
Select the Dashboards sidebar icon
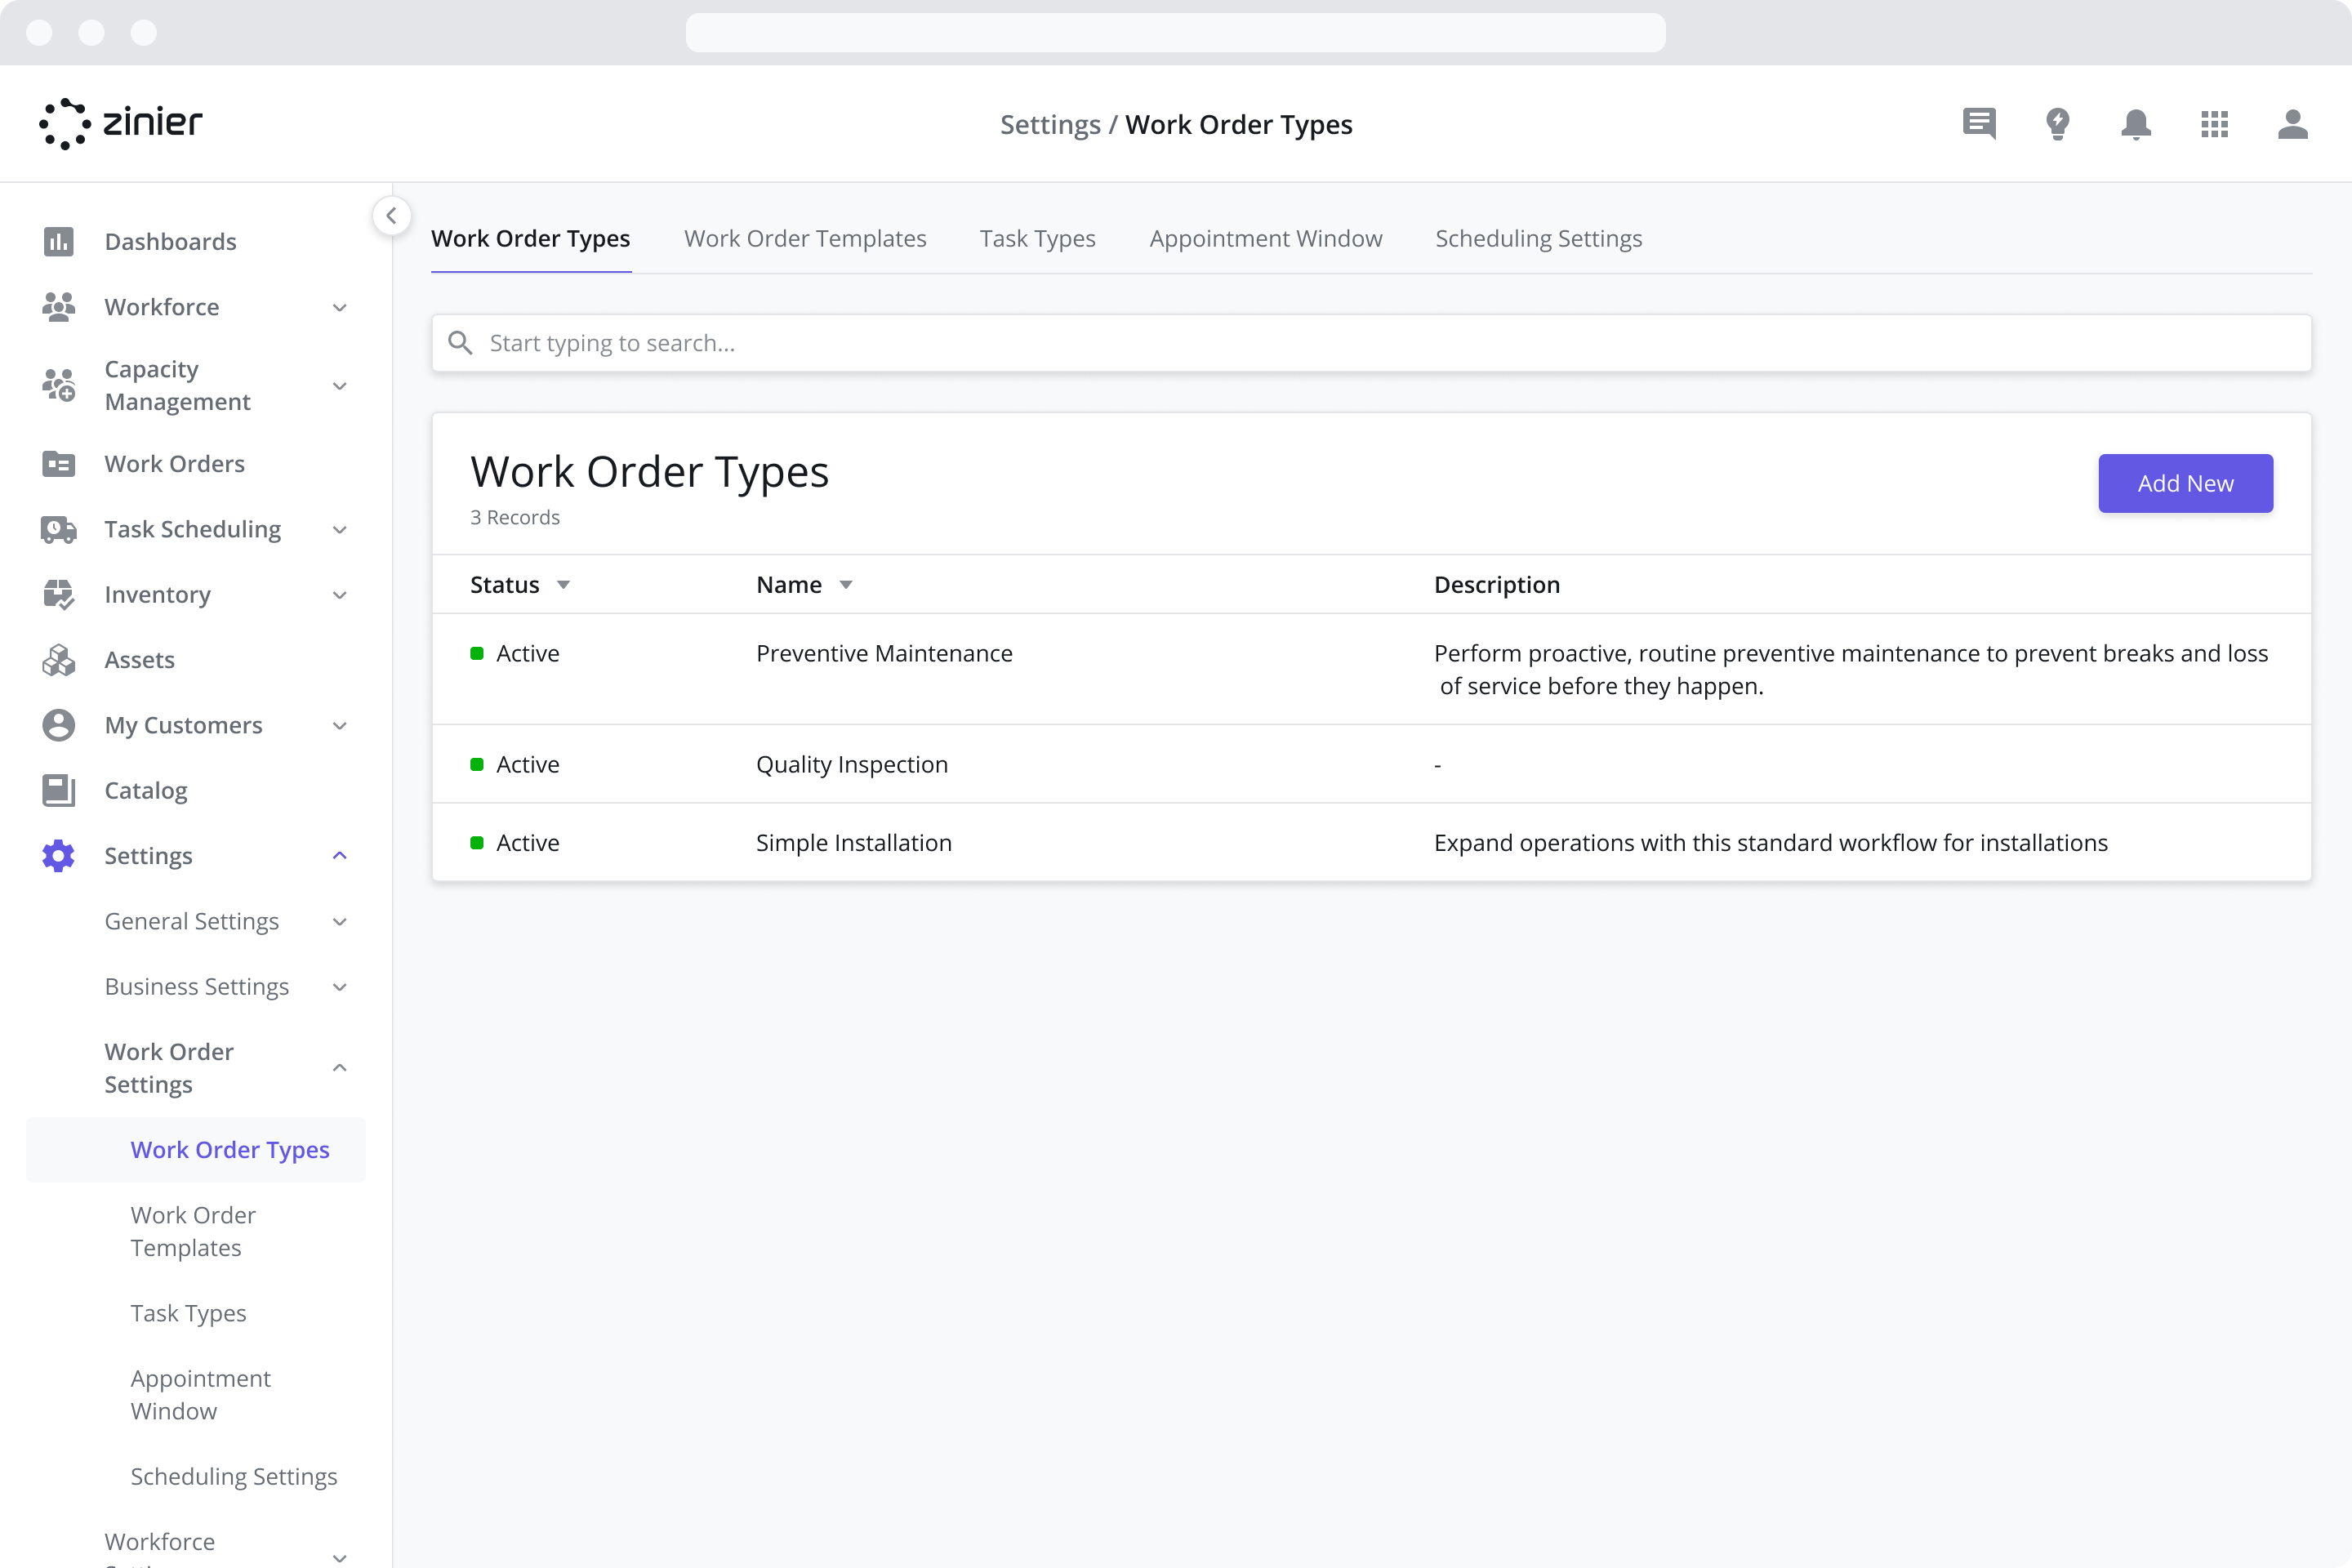(x=58, y=241)
